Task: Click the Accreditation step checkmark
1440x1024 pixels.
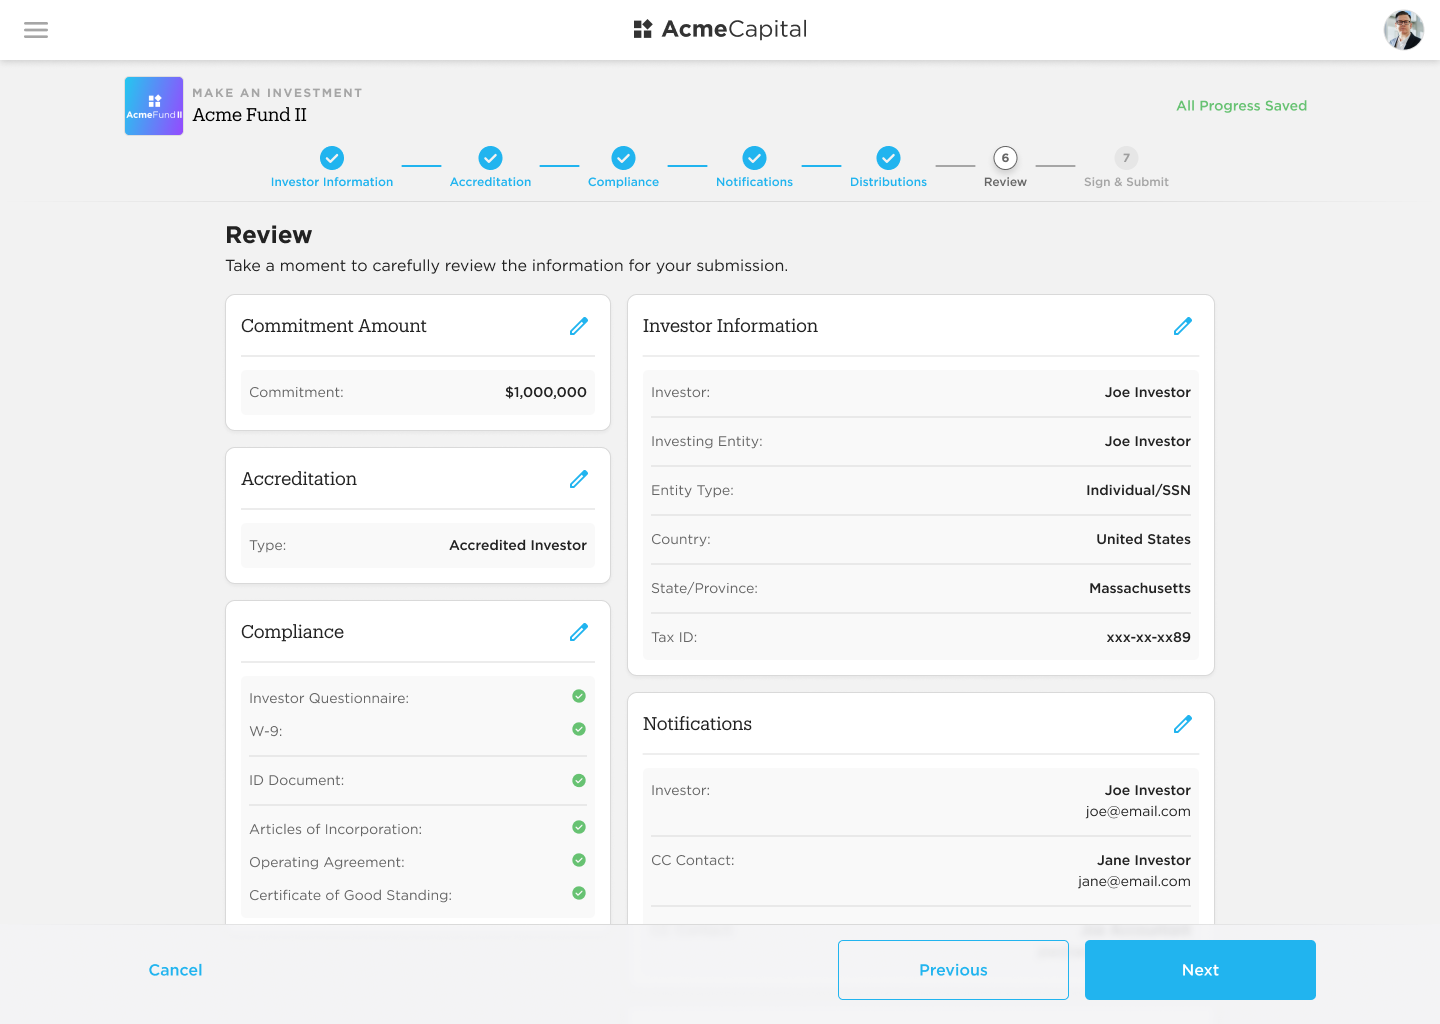Action: pyautogui.click(x=490, y=158)
